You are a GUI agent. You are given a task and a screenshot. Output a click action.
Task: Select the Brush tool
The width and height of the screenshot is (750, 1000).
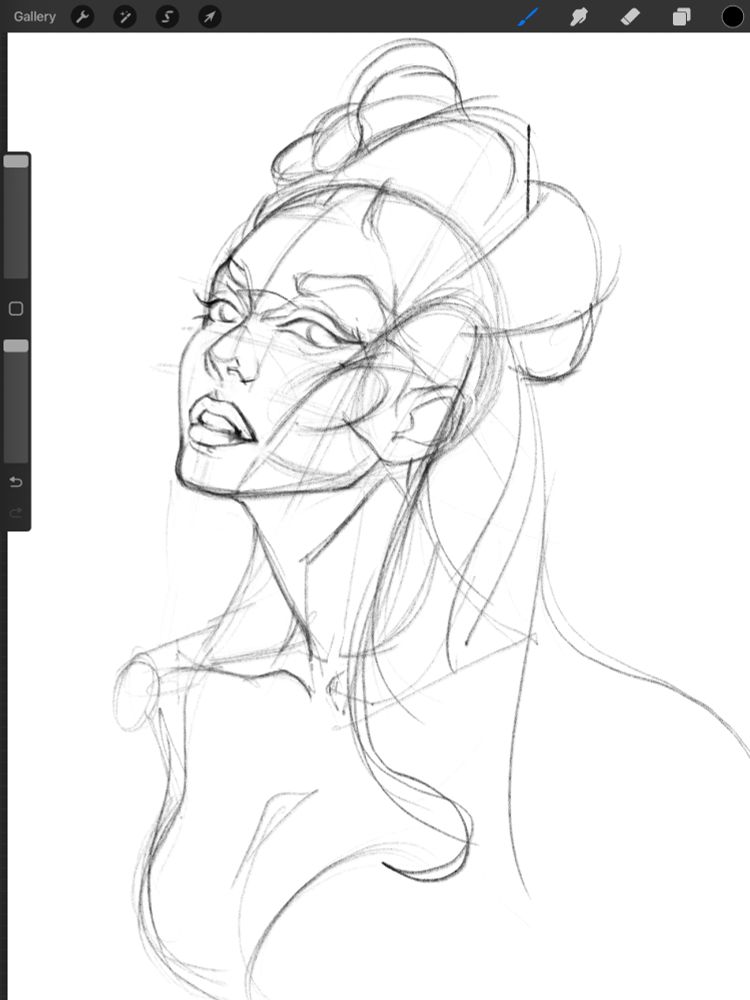[x=528, y=17]
